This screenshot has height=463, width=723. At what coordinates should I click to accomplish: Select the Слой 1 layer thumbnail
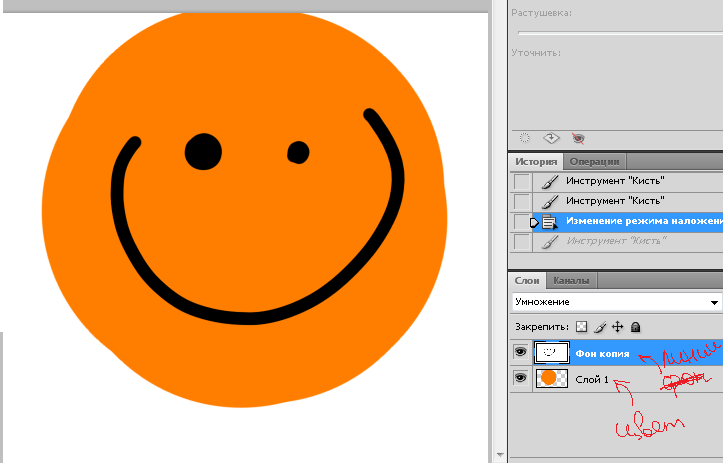pyautogui.click(x=552, y=378)
